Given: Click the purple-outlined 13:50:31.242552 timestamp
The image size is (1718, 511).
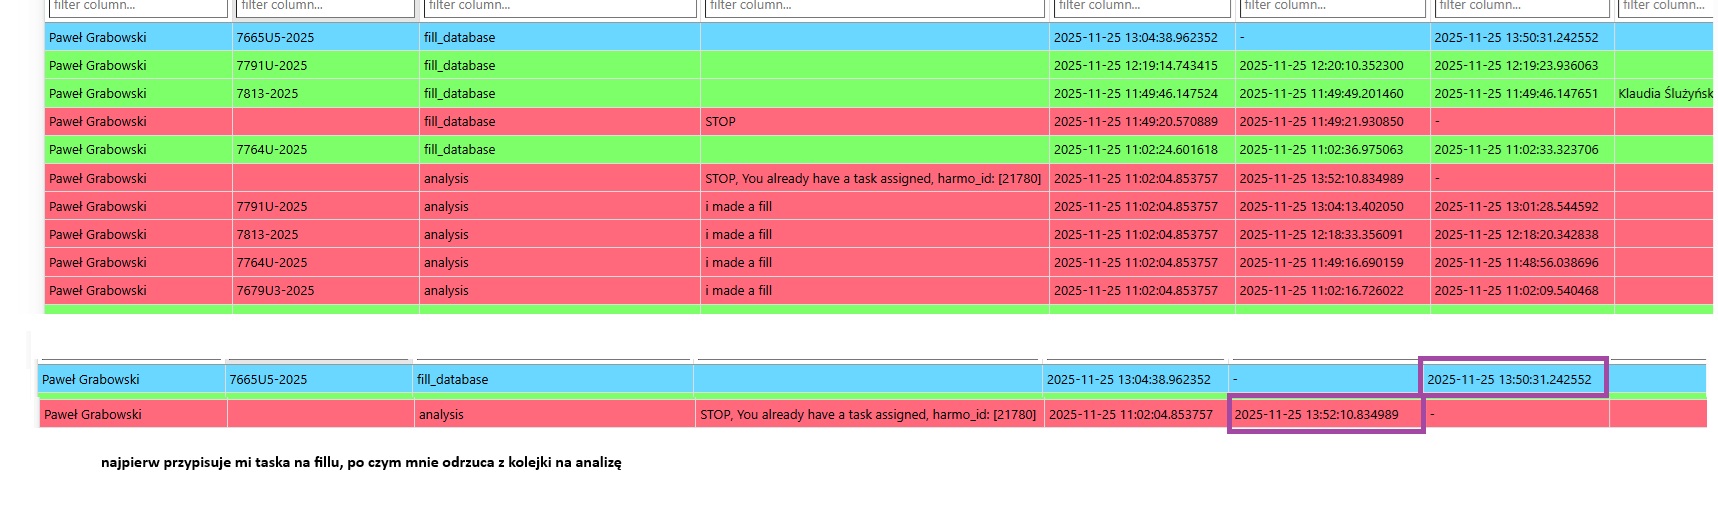Looking at the screenshot, I should click(1509, 379).
